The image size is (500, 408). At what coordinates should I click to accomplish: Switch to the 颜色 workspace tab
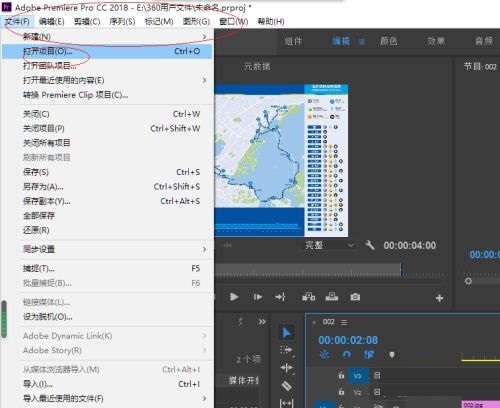coord(389,41)
